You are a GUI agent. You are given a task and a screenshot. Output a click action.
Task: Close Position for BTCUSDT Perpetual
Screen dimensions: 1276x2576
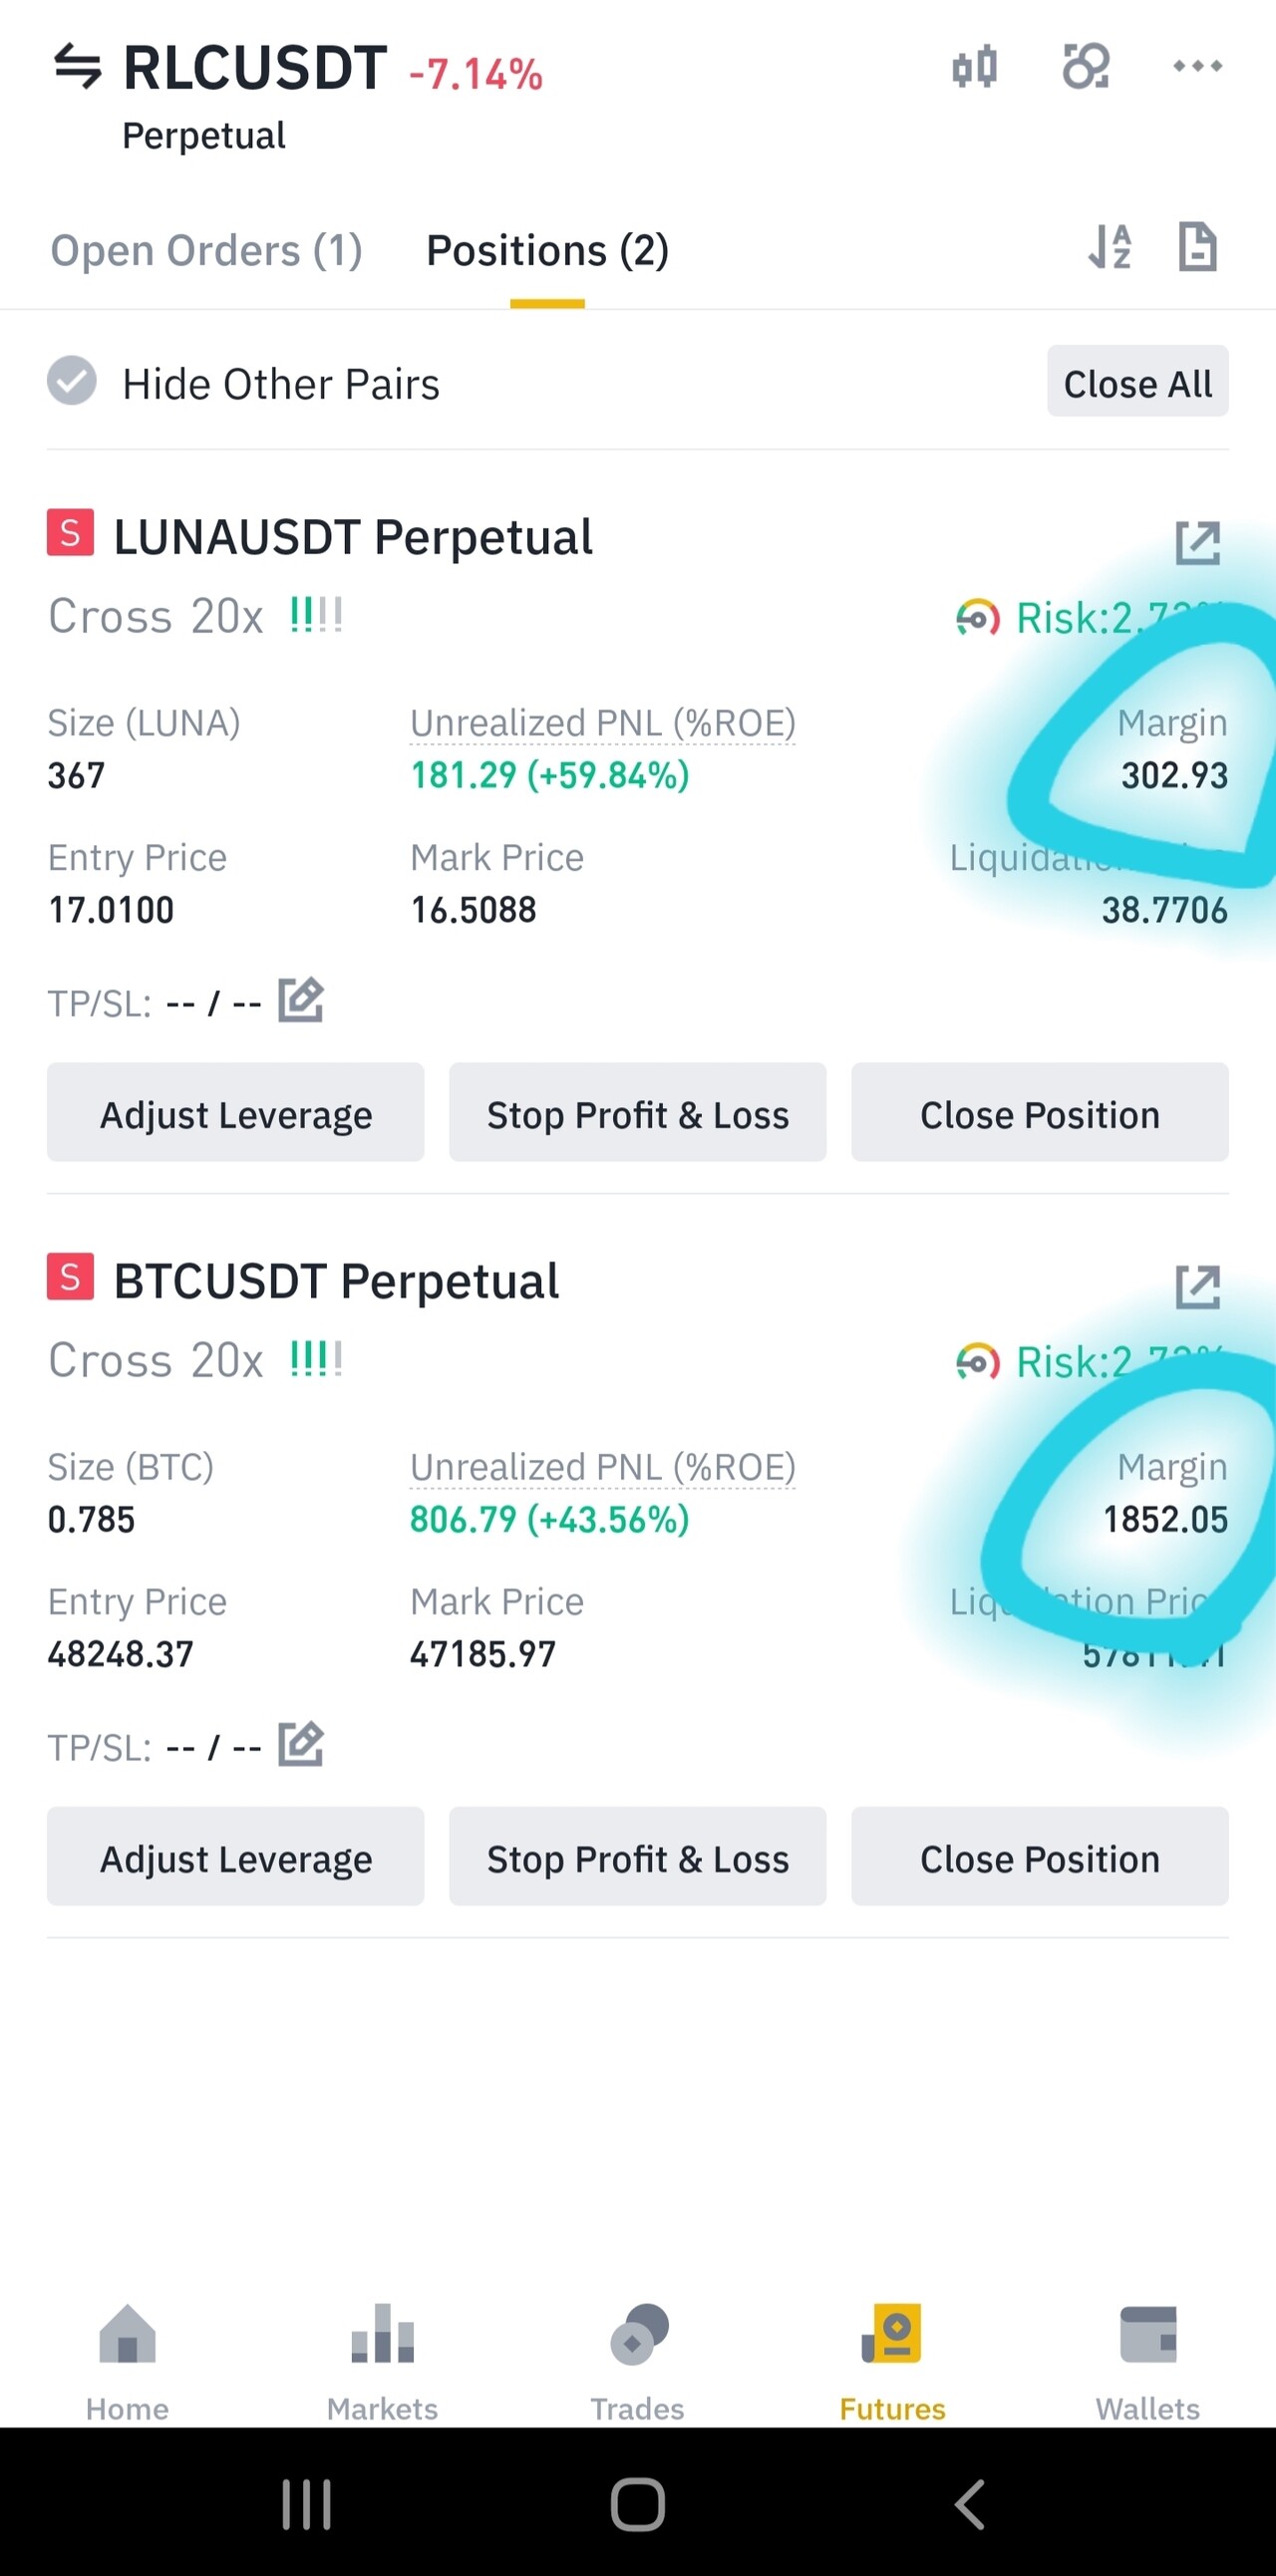click(x=1039, y=1857)
